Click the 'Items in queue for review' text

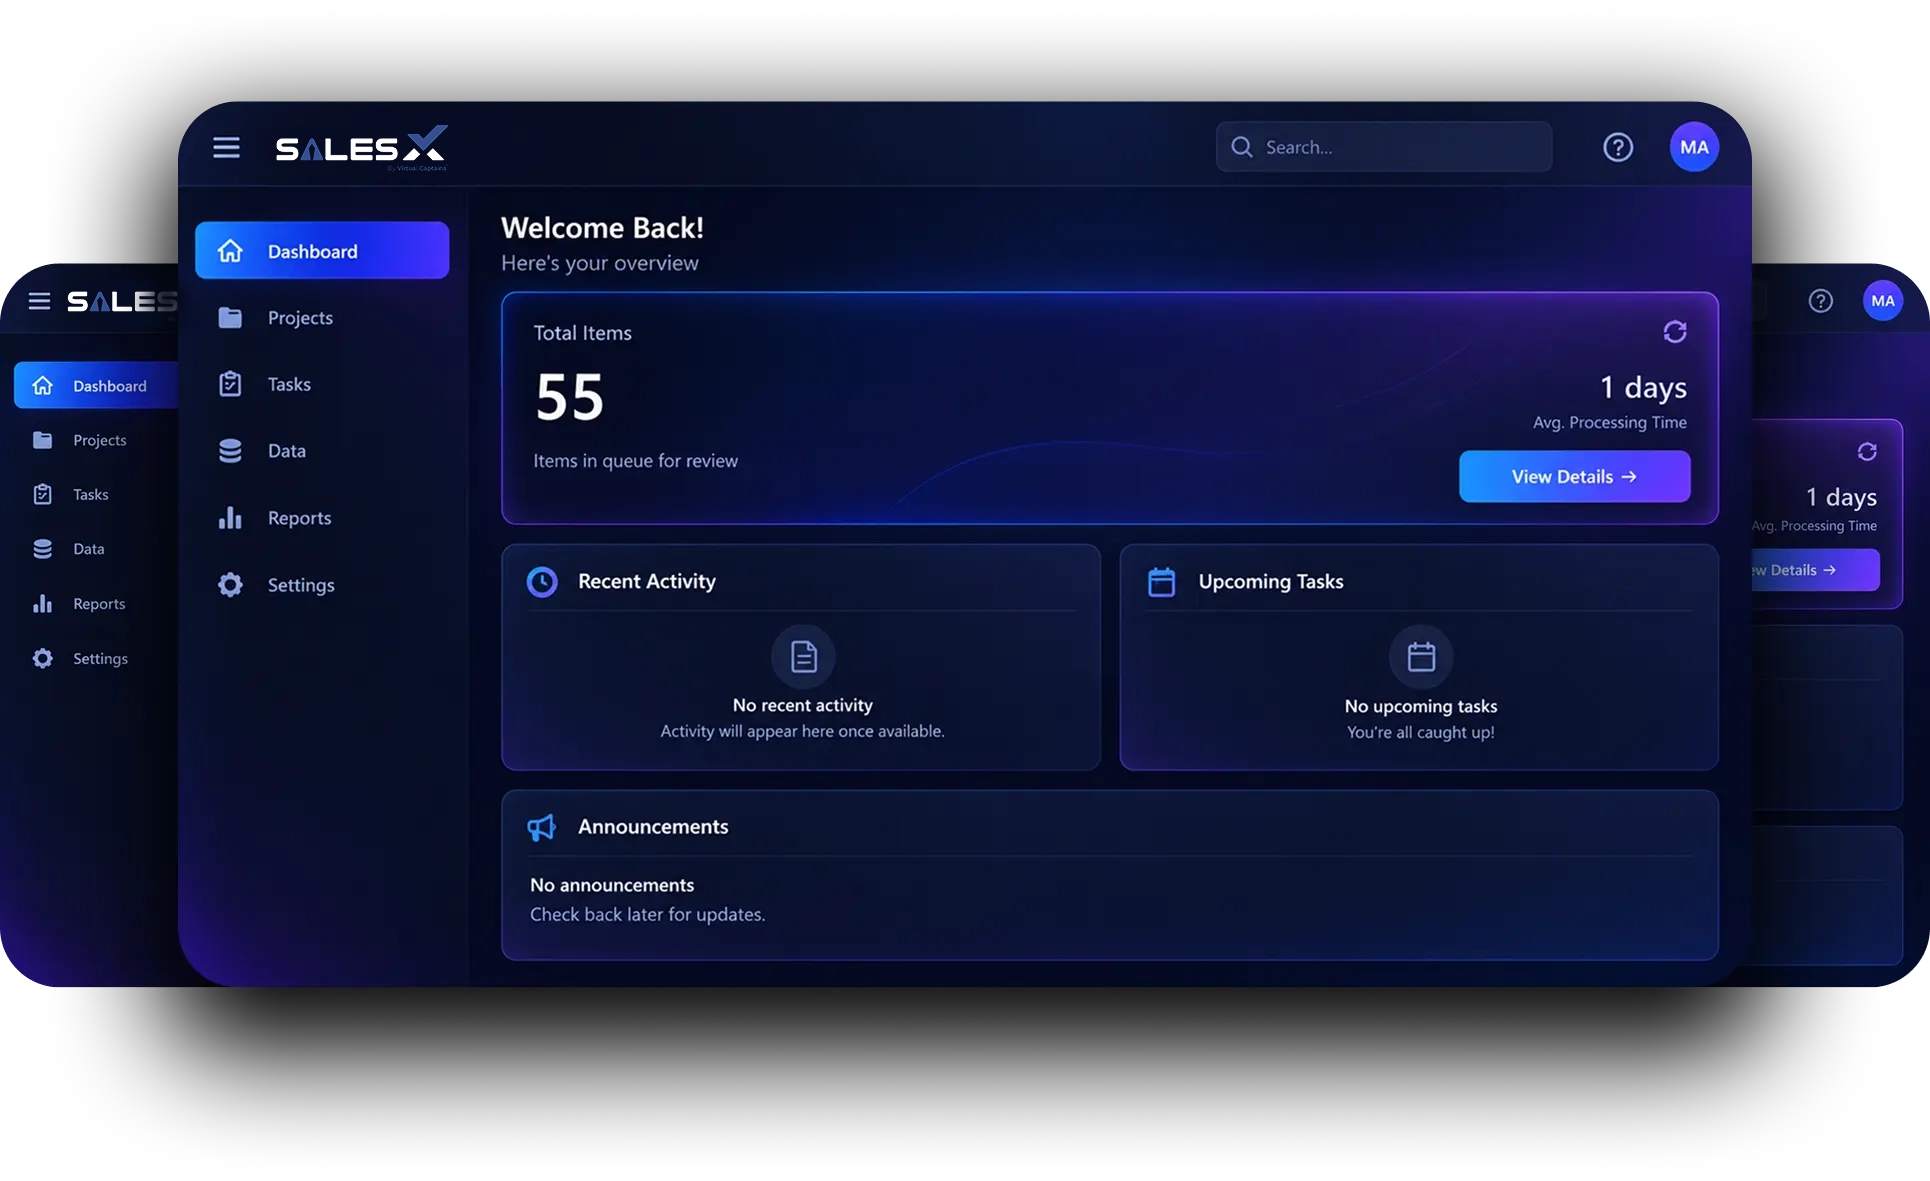pyautogui.click(x=635, y=461)
